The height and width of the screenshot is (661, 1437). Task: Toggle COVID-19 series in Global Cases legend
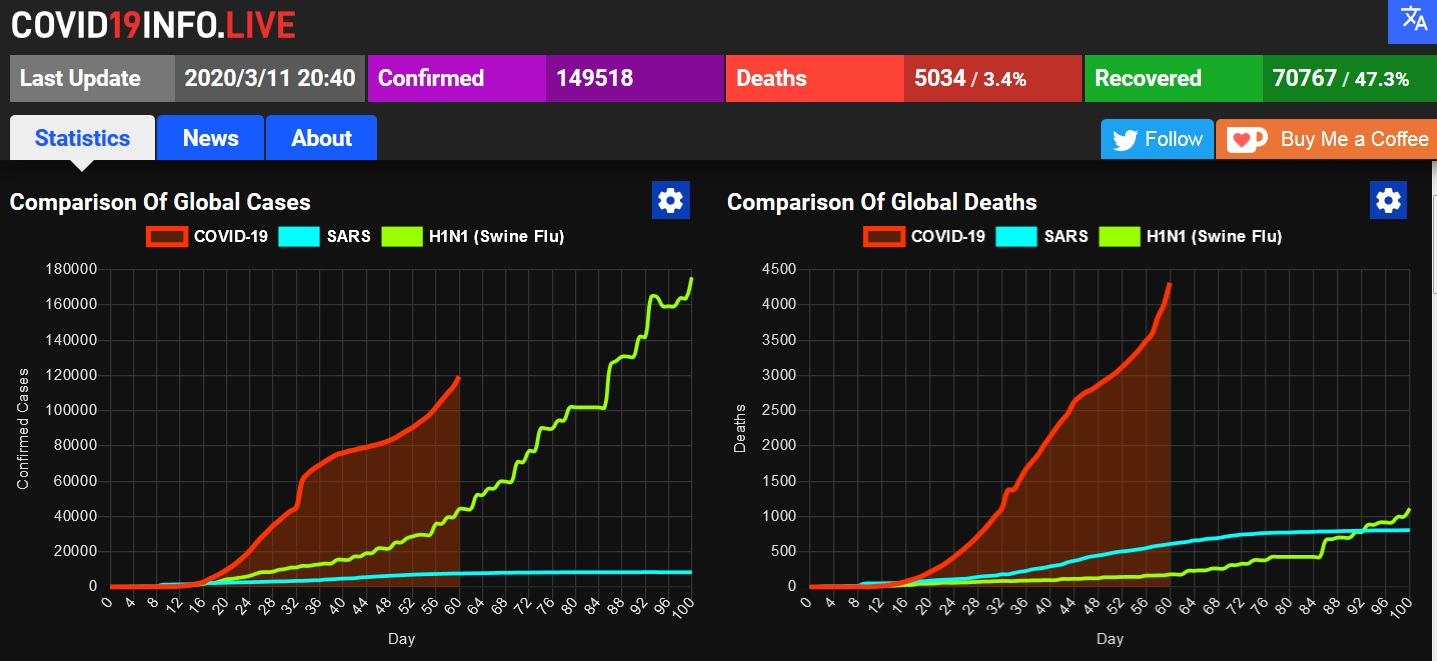coord(207,237)
